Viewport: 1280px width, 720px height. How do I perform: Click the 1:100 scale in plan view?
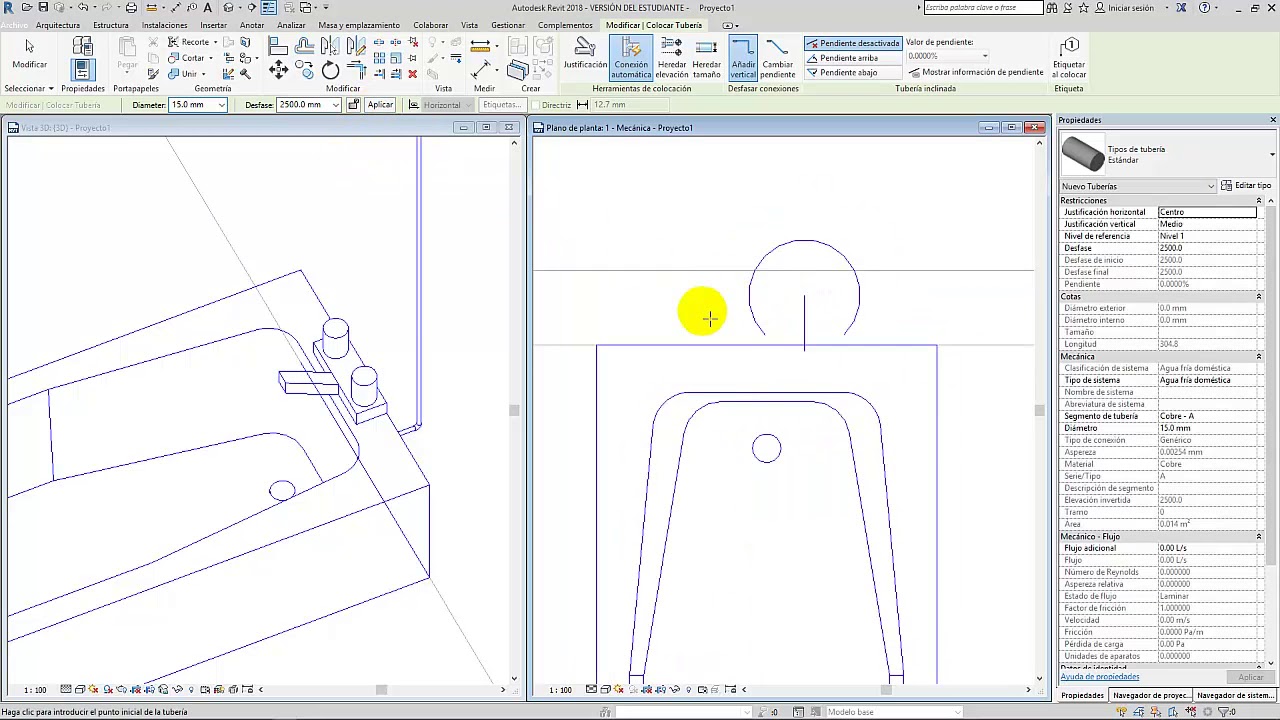(560, 690)
